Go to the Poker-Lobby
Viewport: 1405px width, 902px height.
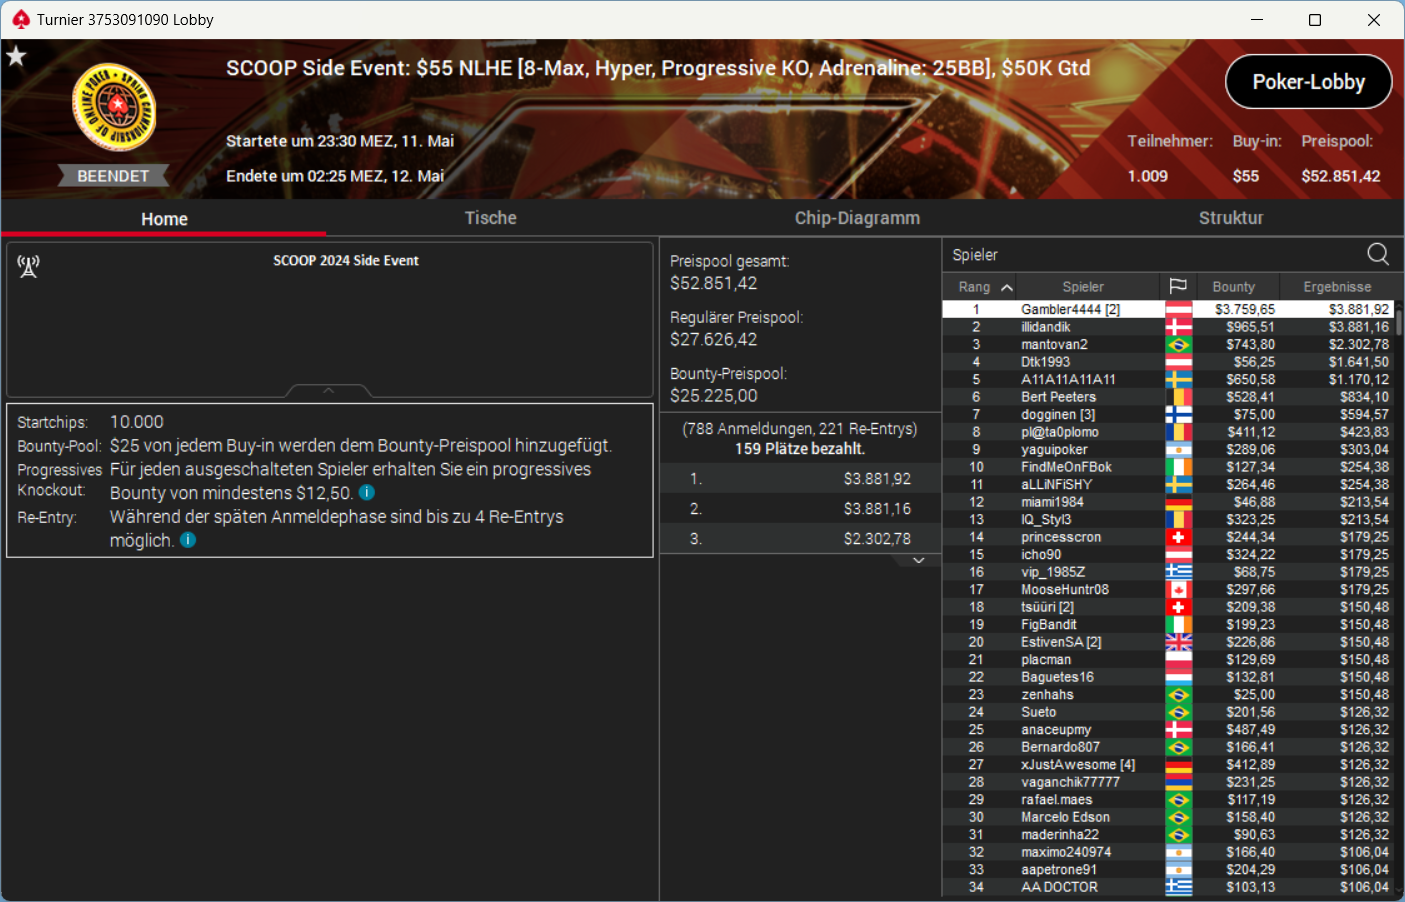pyautogui.click(x=1309, y=82)
